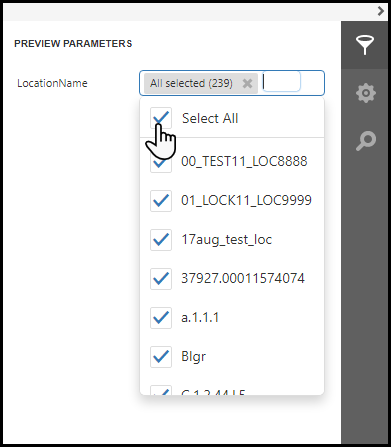Image resolution: width=391 pixels, height=447 pixels.
Task: Open the settings gear panel
Action: click(x=366, y=93)
